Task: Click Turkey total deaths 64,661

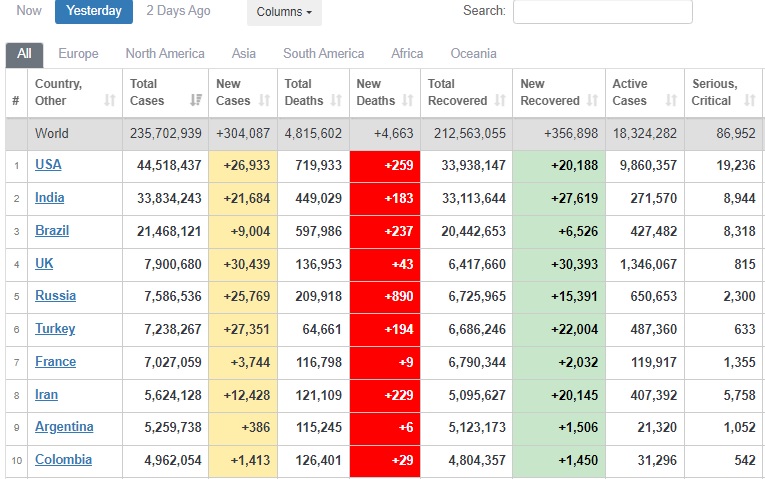Action: tap(322, 330)
